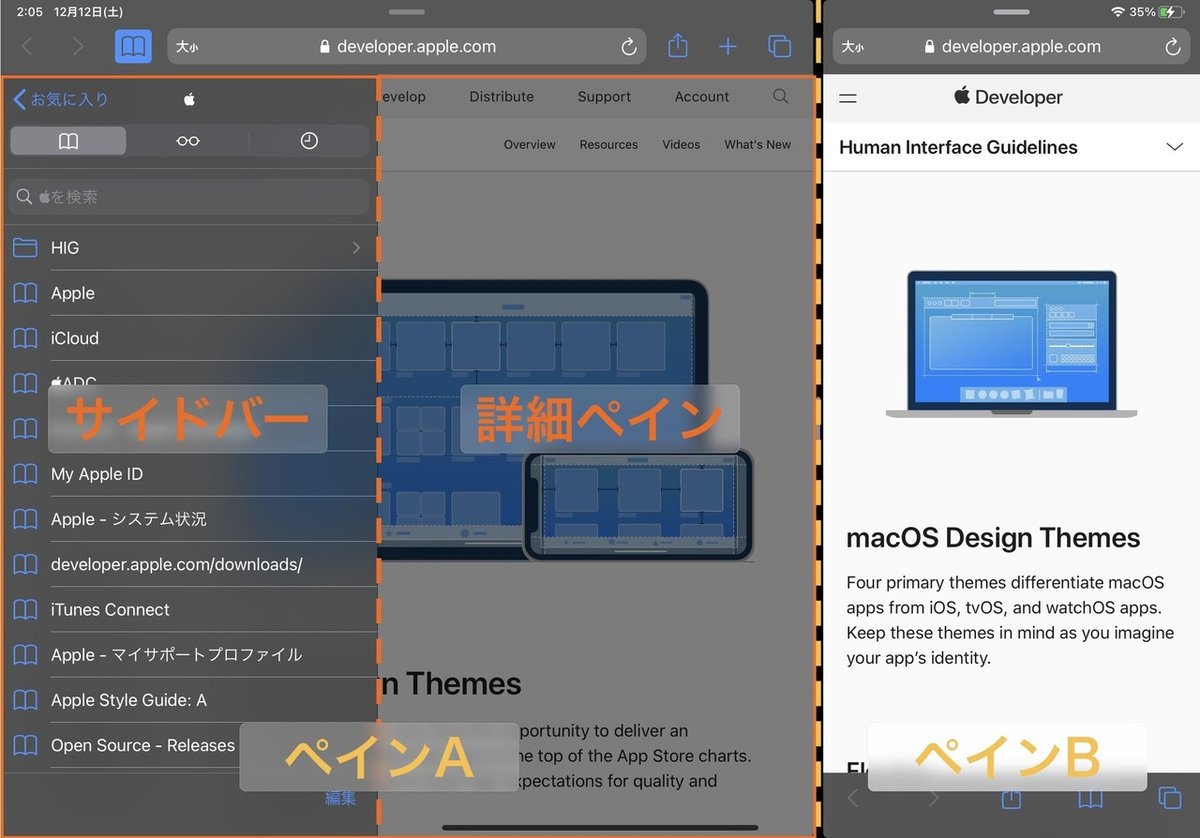The width and height of the screenshot is (1200, 838).
Task: Open Distribute in the website navigation
Action: click(501, 97)
